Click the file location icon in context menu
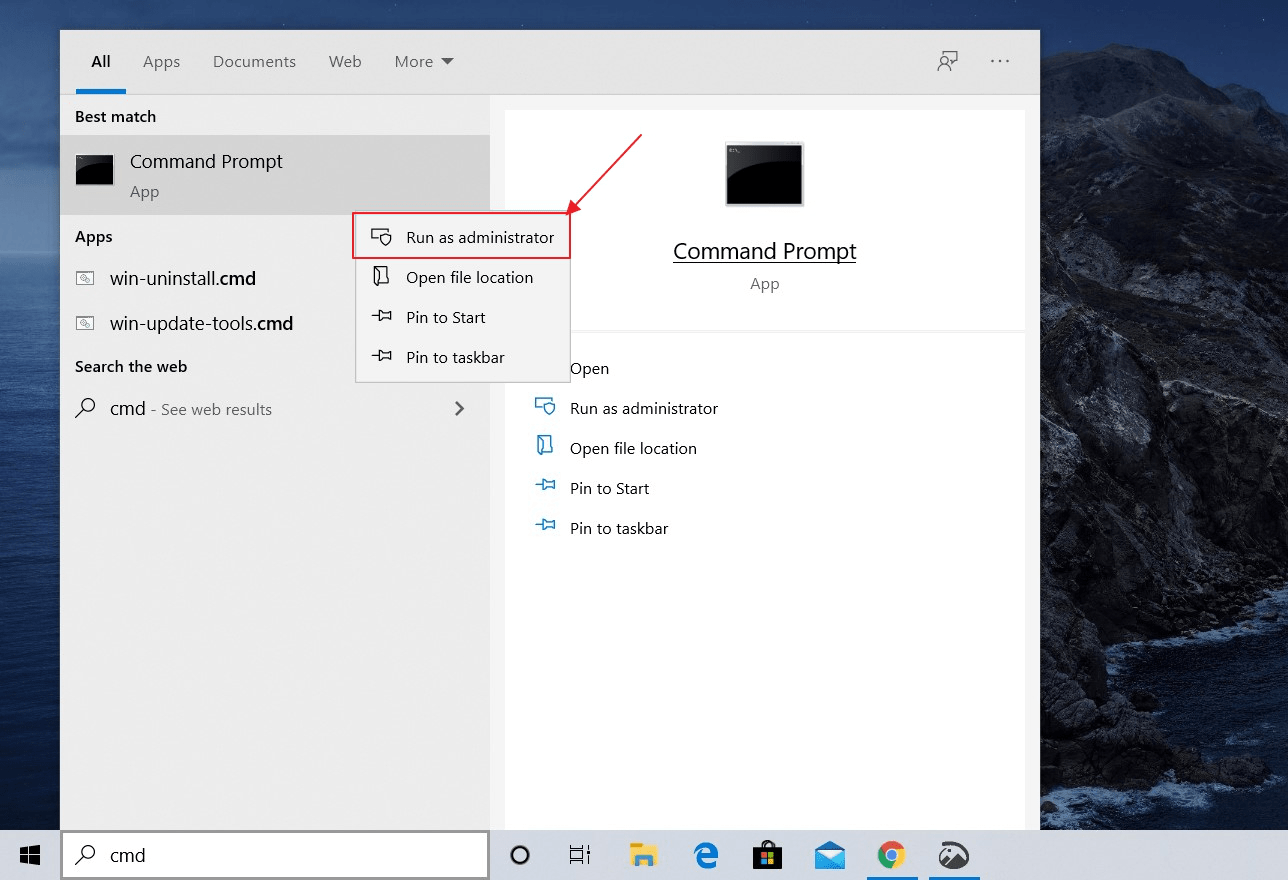 (x=380, y=276)
